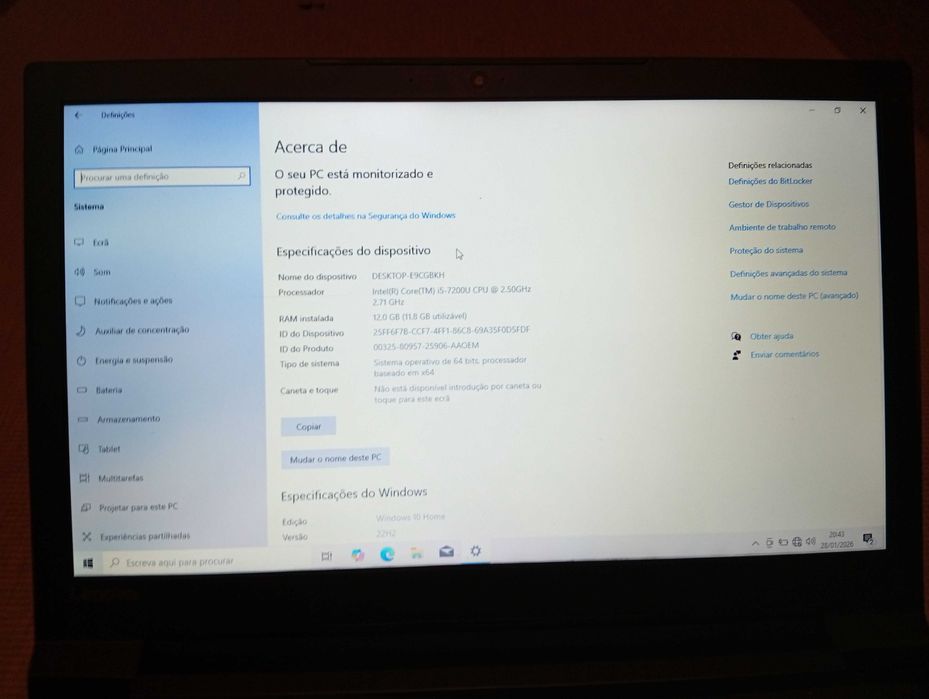Launch Microsoft Edge from the taskbar
This screenshot has width=929, height=699.
pyautogui.click(x=387, y=554)
